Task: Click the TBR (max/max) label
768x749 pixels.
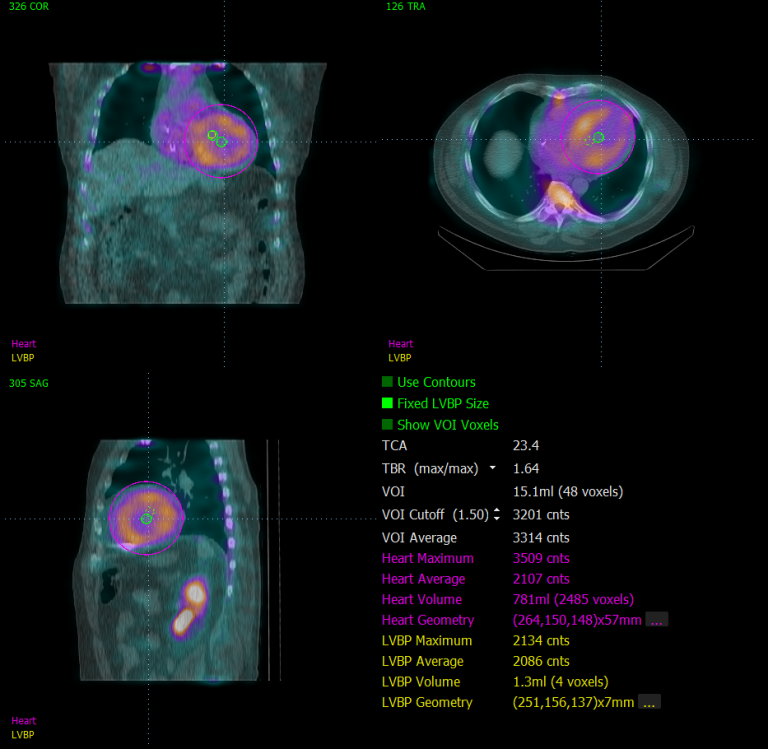Action: (x=430, y=468)
